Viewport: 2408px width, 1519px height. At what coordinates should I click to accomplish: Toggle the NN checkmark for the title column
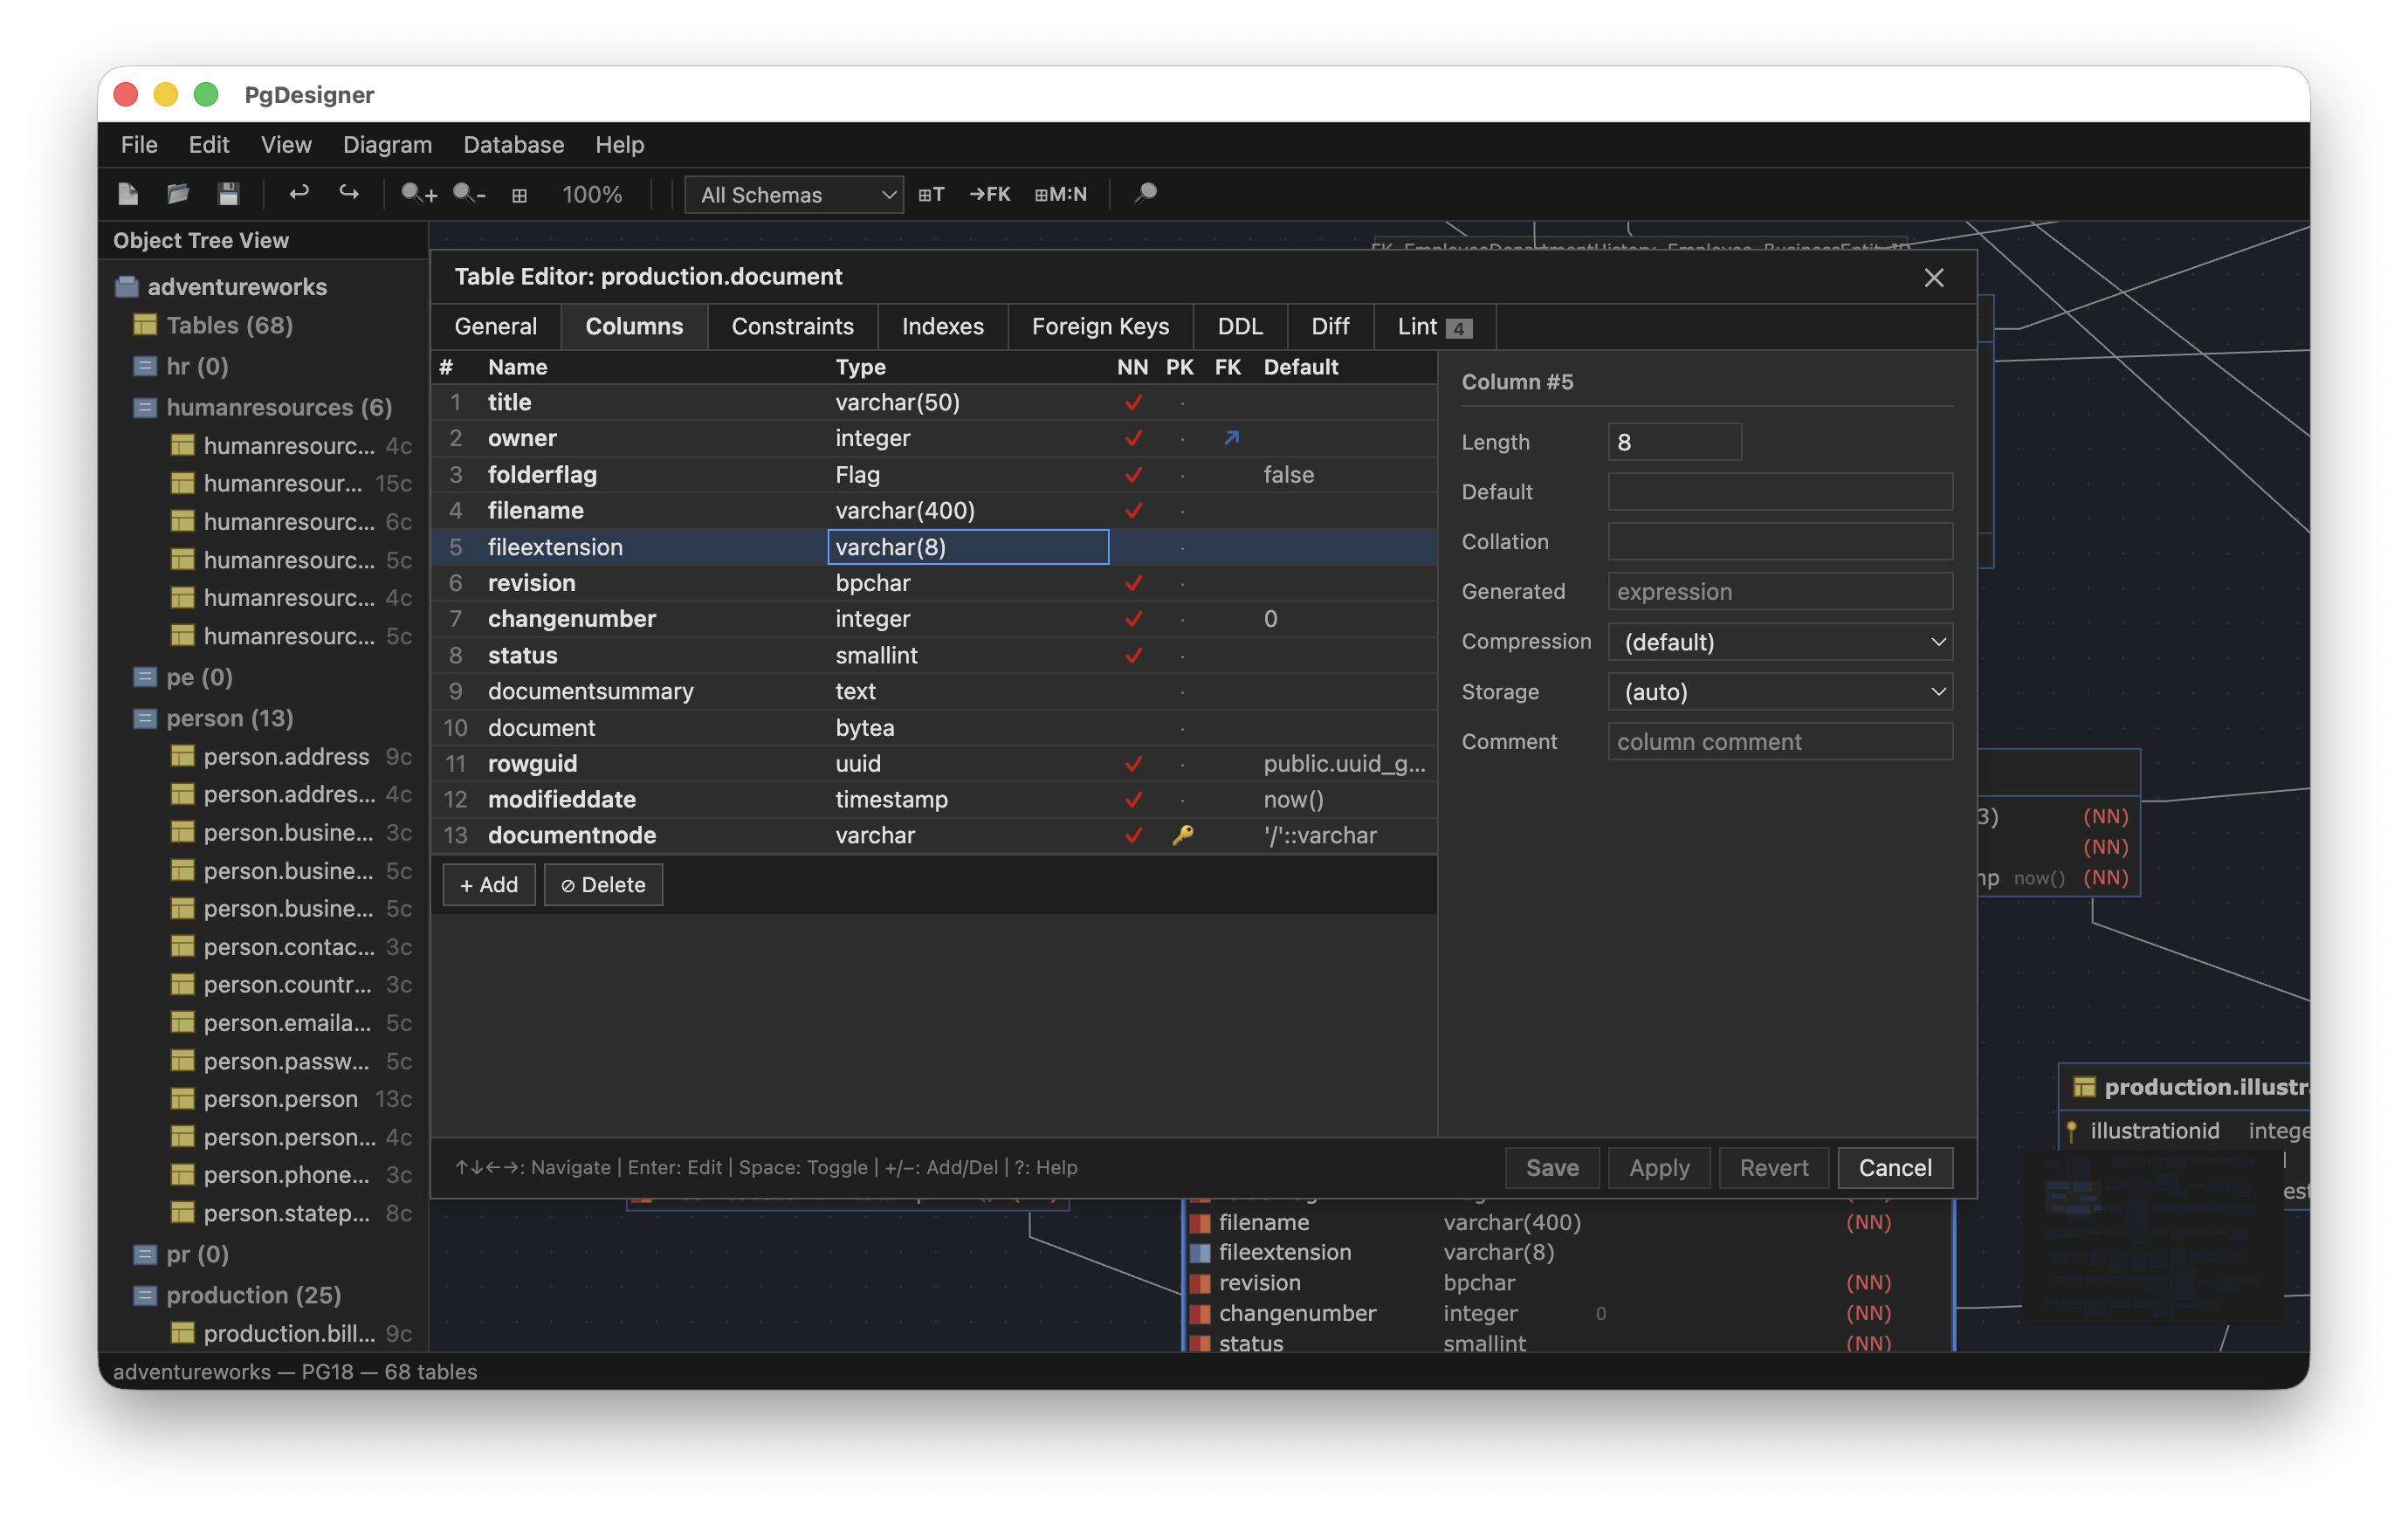pyautogui.click(x=1133, y=402)
